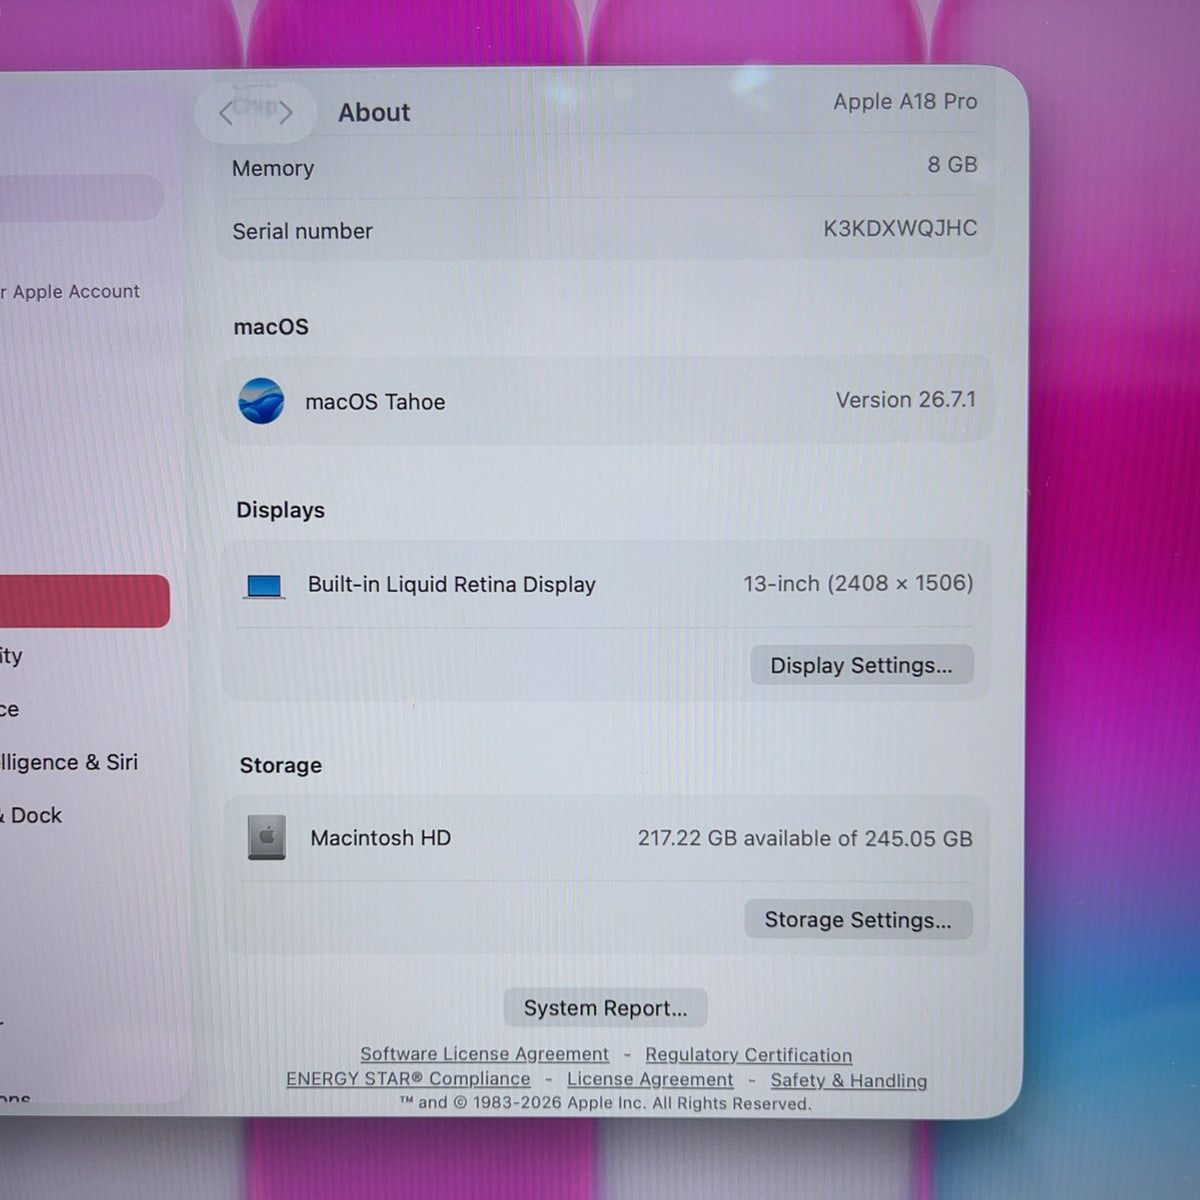Click the sidebar search field
The image size is (1200, 1200).
tap(80, 197)
